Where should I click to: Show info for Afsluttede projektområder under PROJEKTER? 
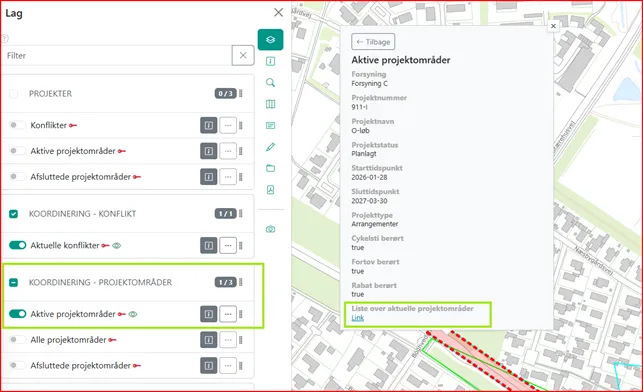(209, 177)
